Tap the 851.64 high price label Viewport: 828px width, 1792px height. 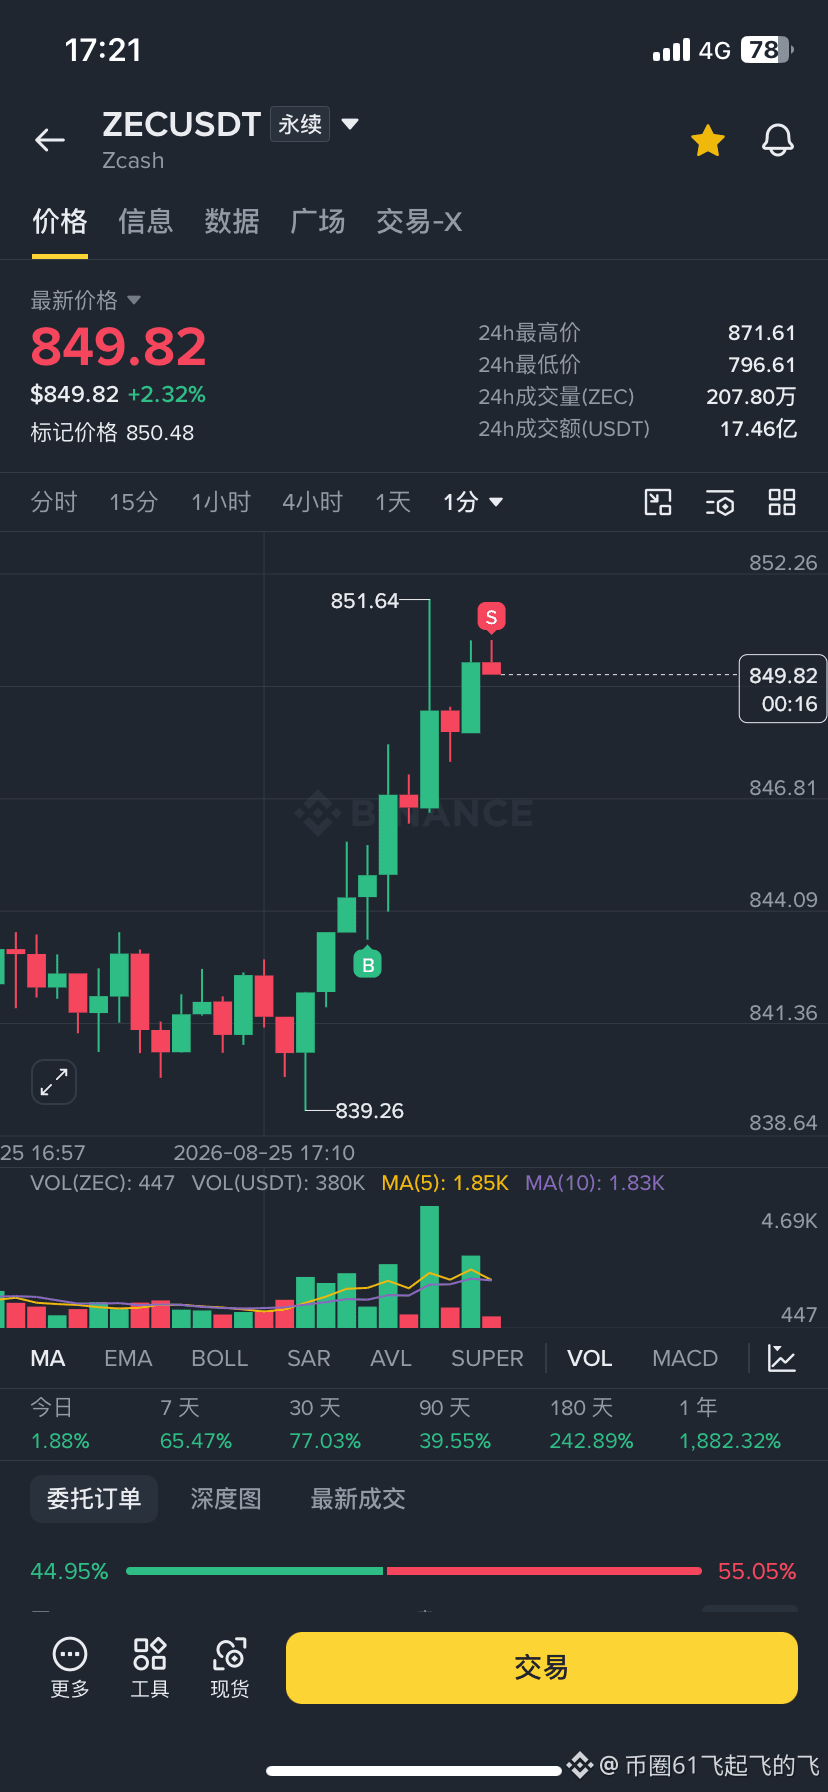tap(365, 601)
